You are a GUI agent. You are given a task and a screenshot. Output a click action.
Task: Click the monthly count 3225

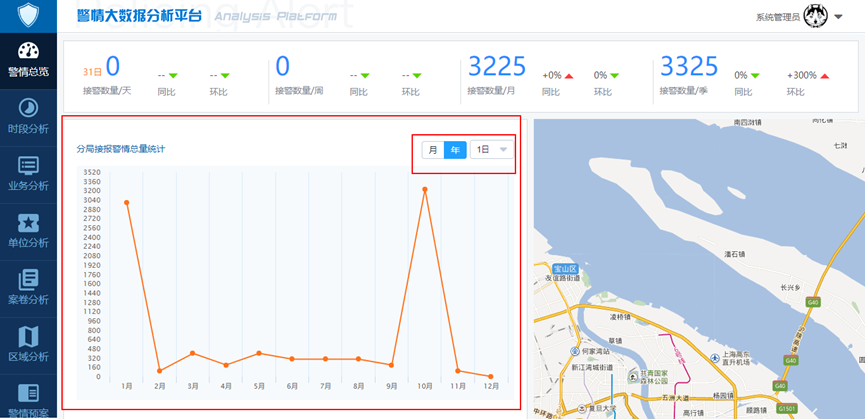[x=497, y=66]
